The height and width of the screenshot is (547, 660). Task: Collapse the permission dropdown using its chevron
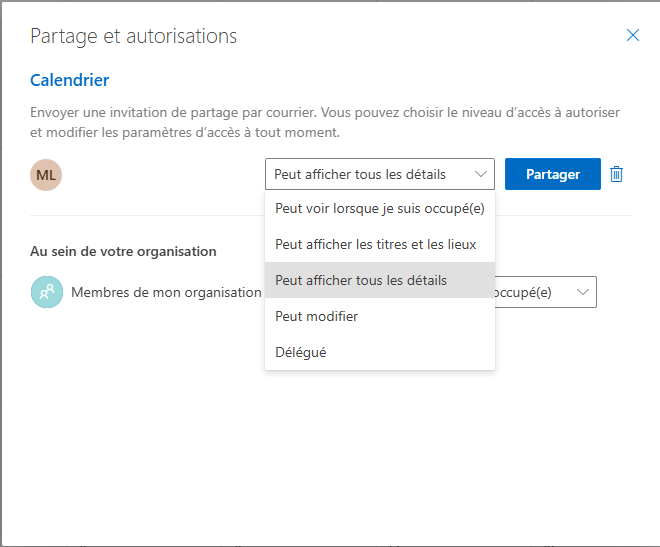coord(480,174)
